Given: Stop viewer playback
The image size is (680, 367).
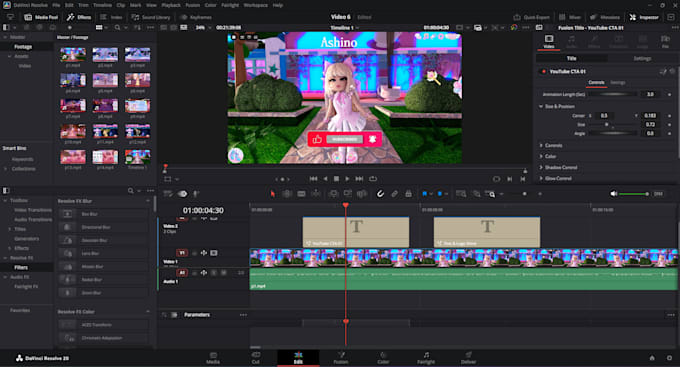Looking at the screenshot, I should [x=336, y=179].
